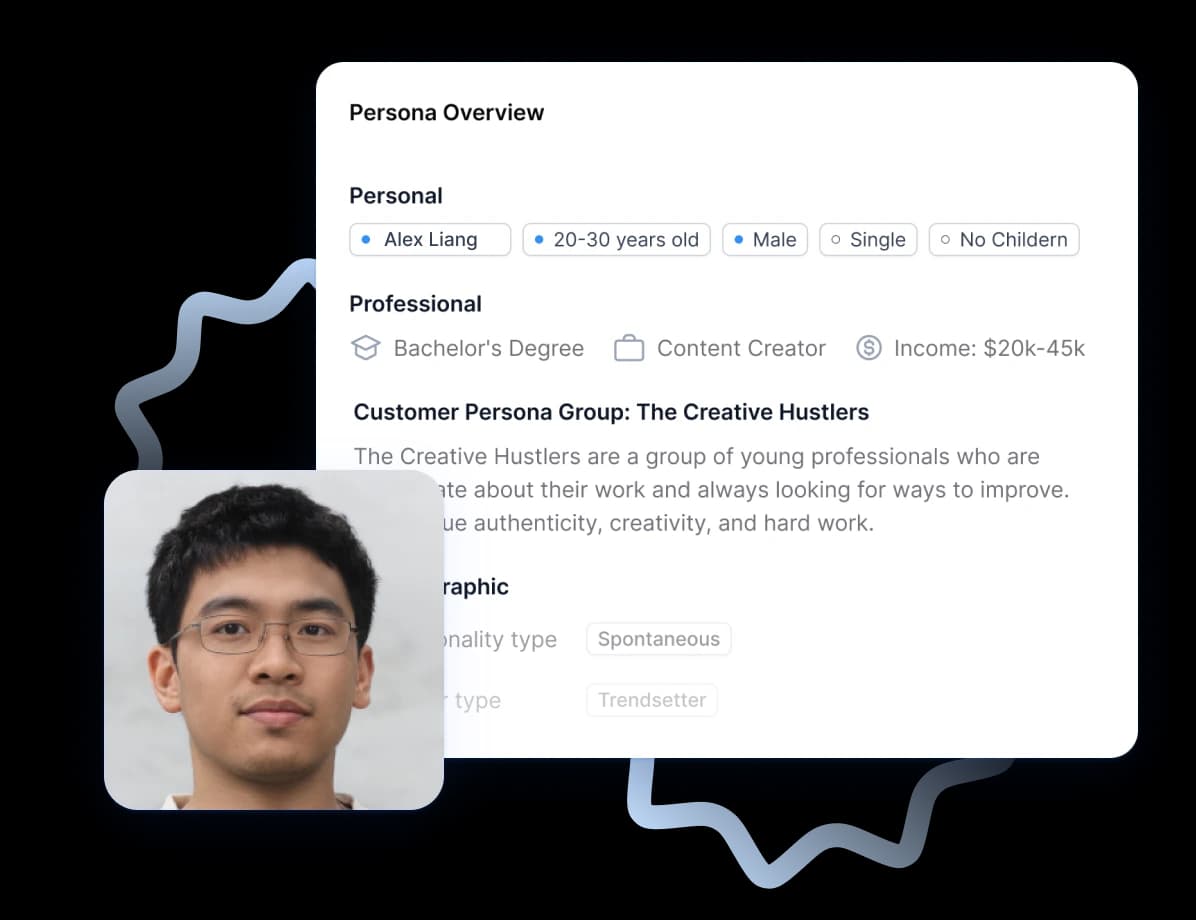
Task: Click the Bachelor's Degree label
Action: click(x=488, y=347)
